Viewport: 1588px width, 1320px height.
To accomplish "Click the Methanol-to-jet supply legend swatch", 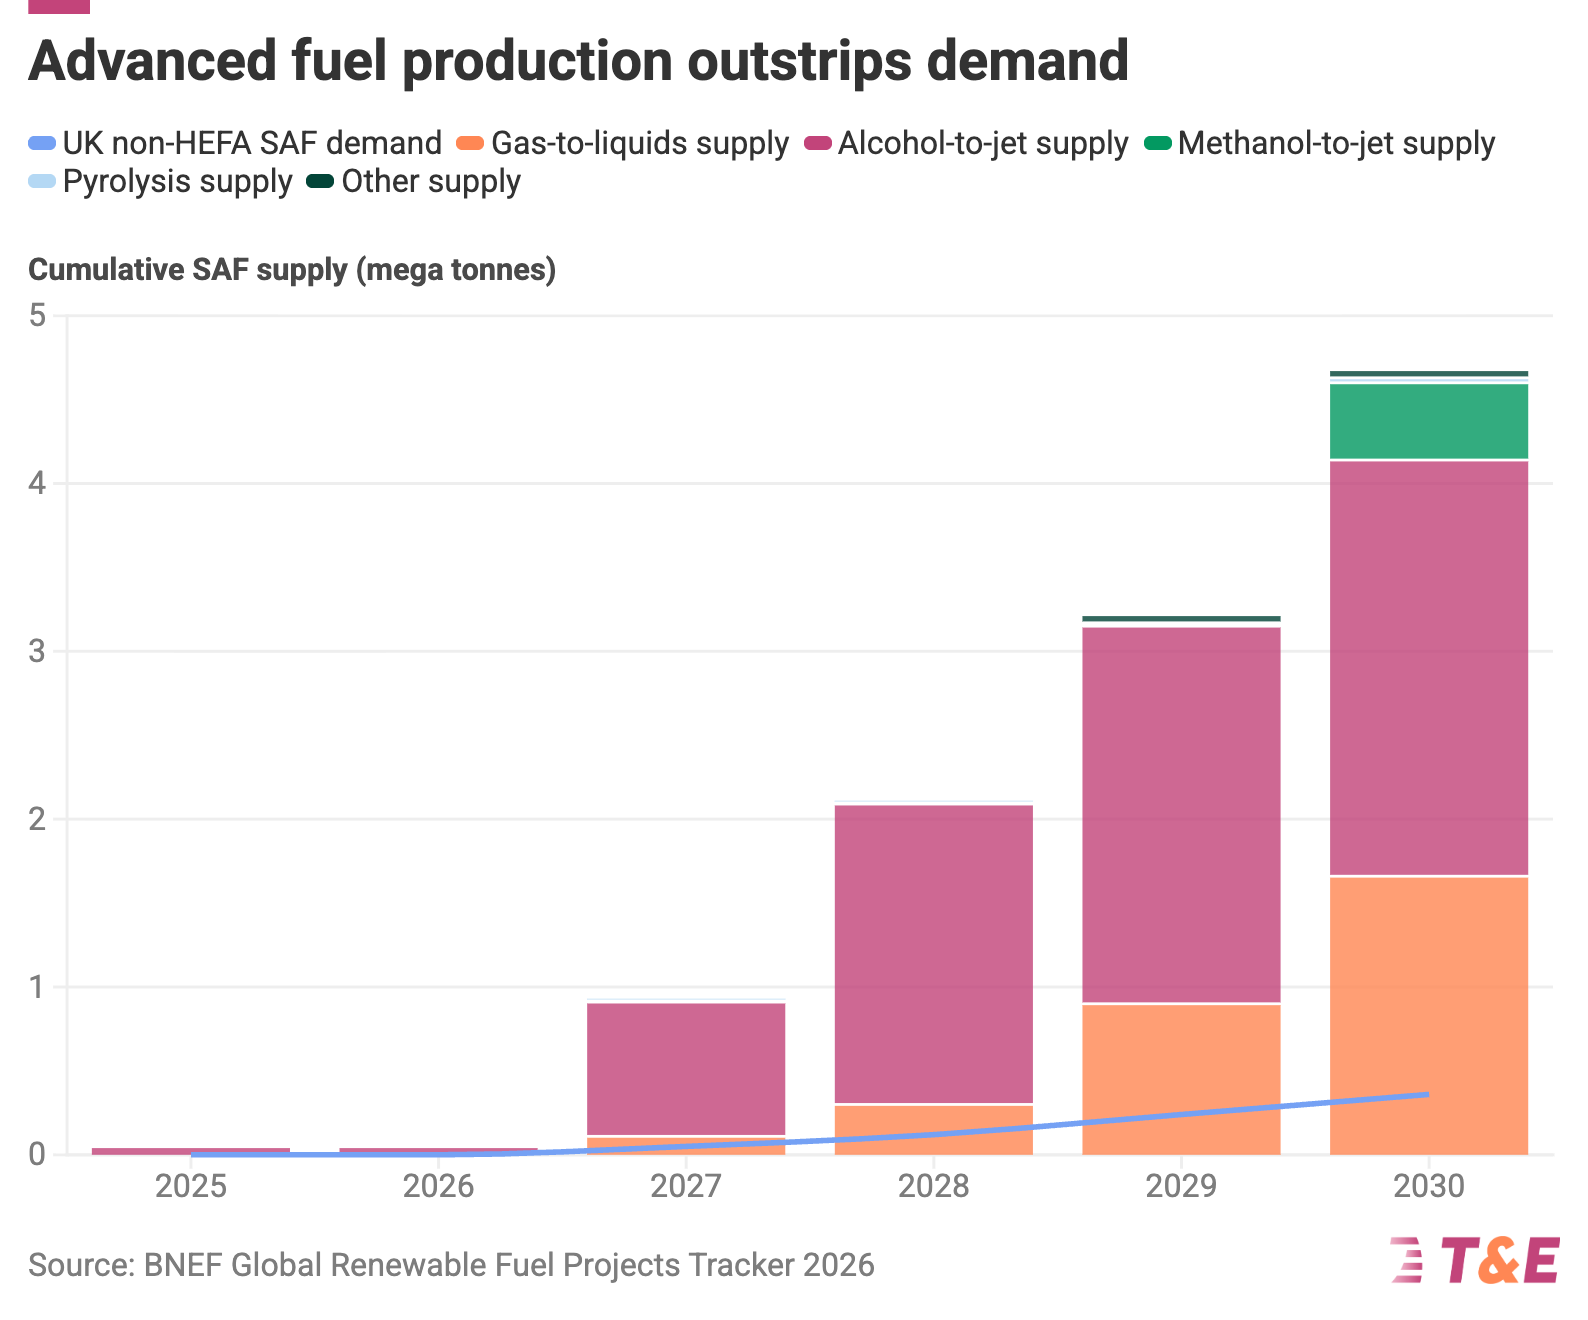I will 1158,144.
